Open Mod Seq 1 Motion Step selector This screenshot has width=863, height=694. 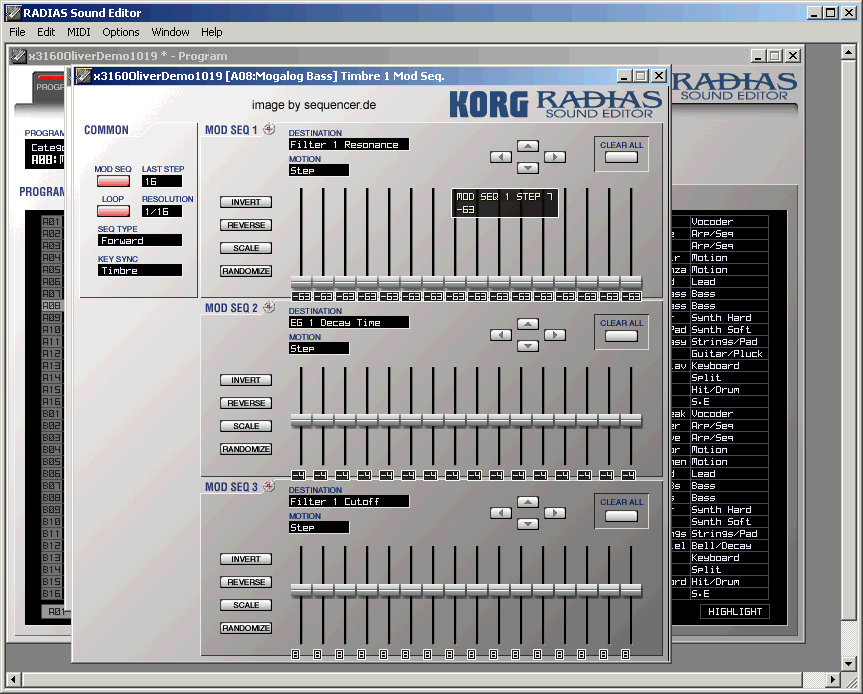319,170
